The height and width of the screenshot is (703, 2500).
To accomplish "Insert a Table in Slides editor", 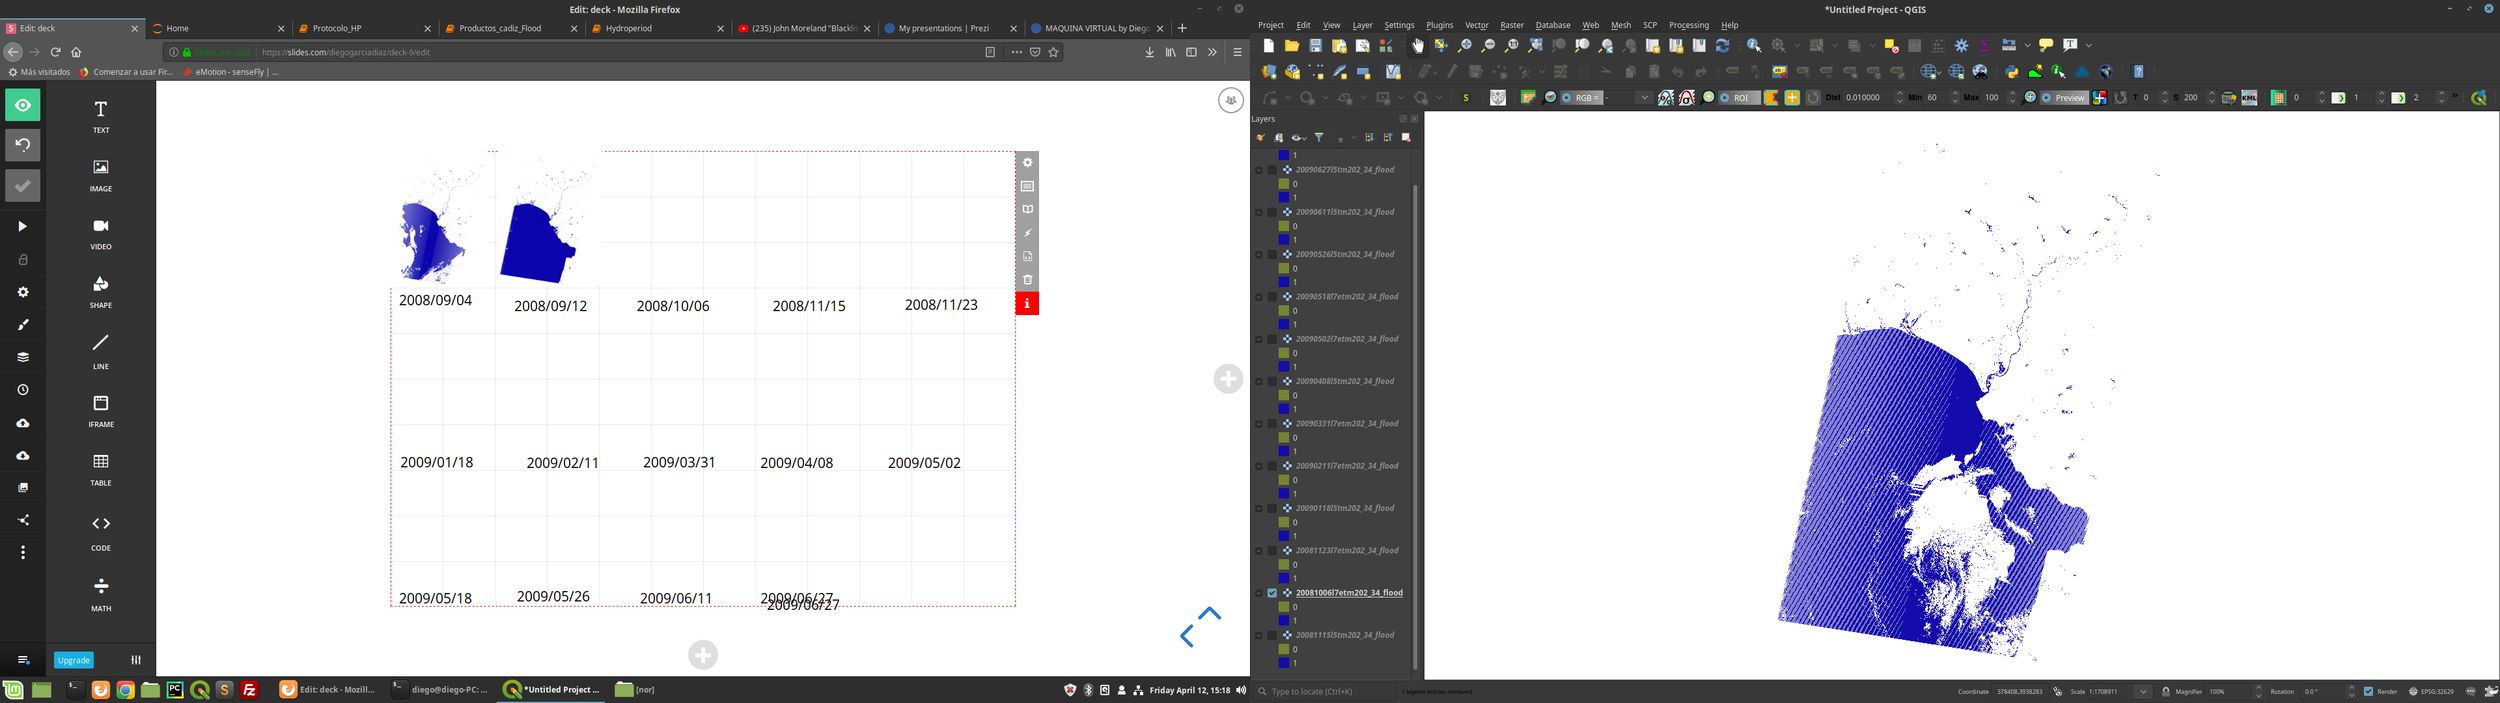I will [x=101, y=469].
